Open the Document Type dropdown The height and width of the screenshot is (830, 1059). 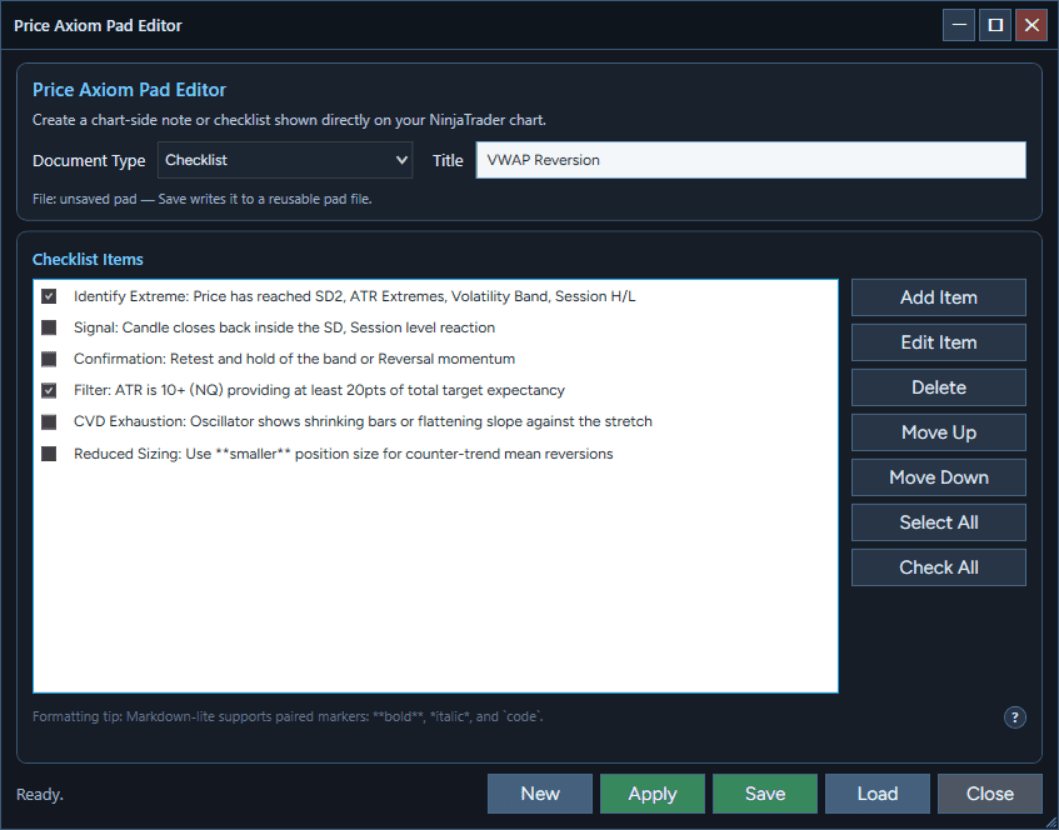285,160
